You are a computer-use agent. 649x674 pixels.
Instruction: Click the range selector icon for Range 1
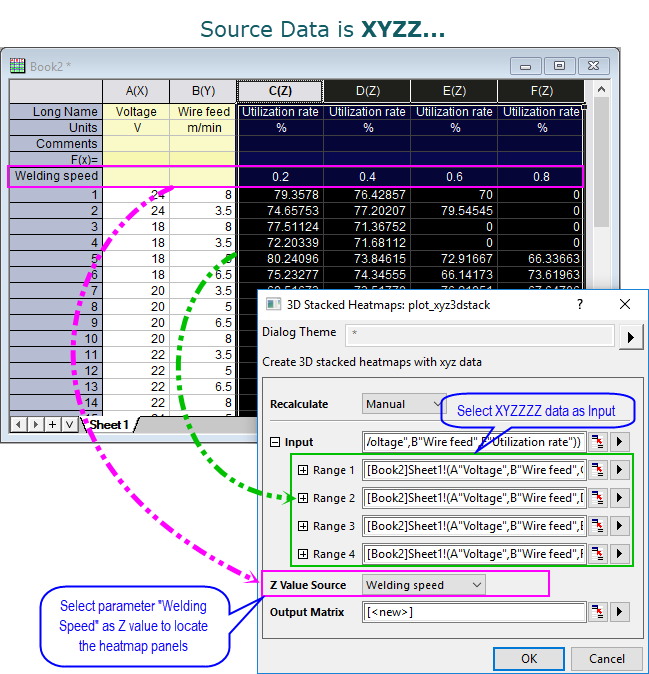point(599,470)
